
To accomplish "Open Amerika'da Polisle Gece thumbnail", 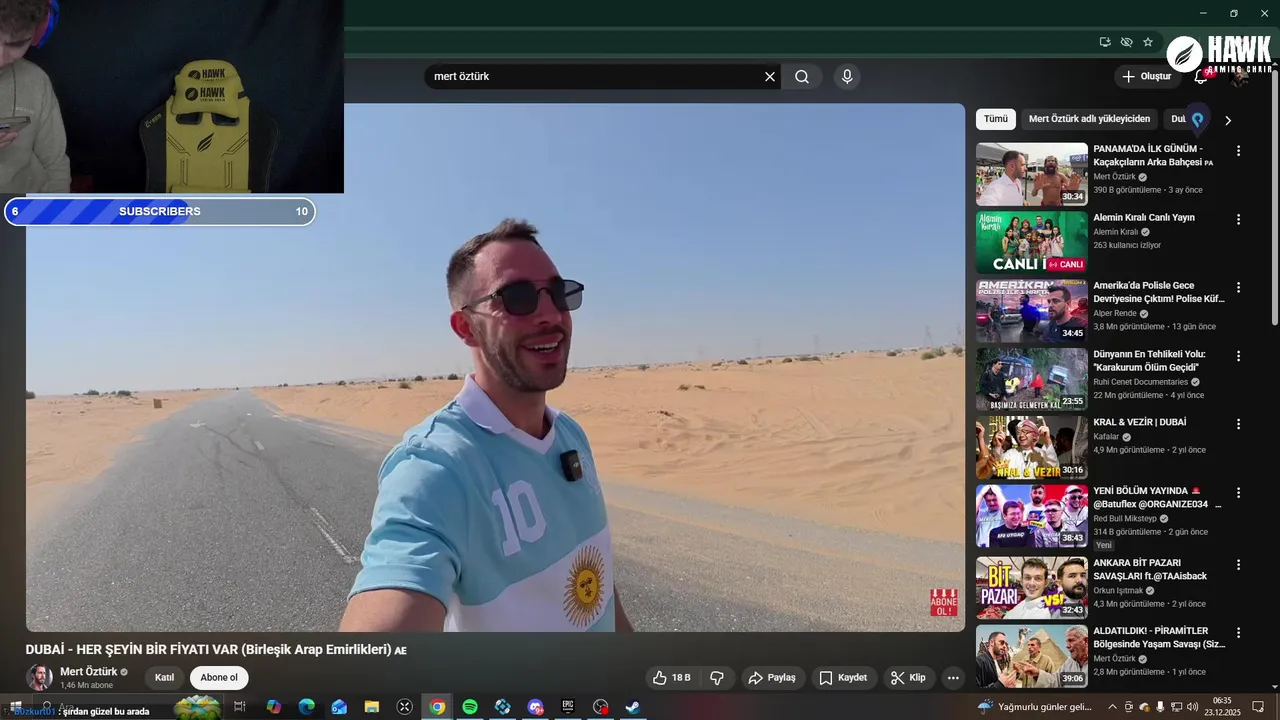I will coord(1032,310).
